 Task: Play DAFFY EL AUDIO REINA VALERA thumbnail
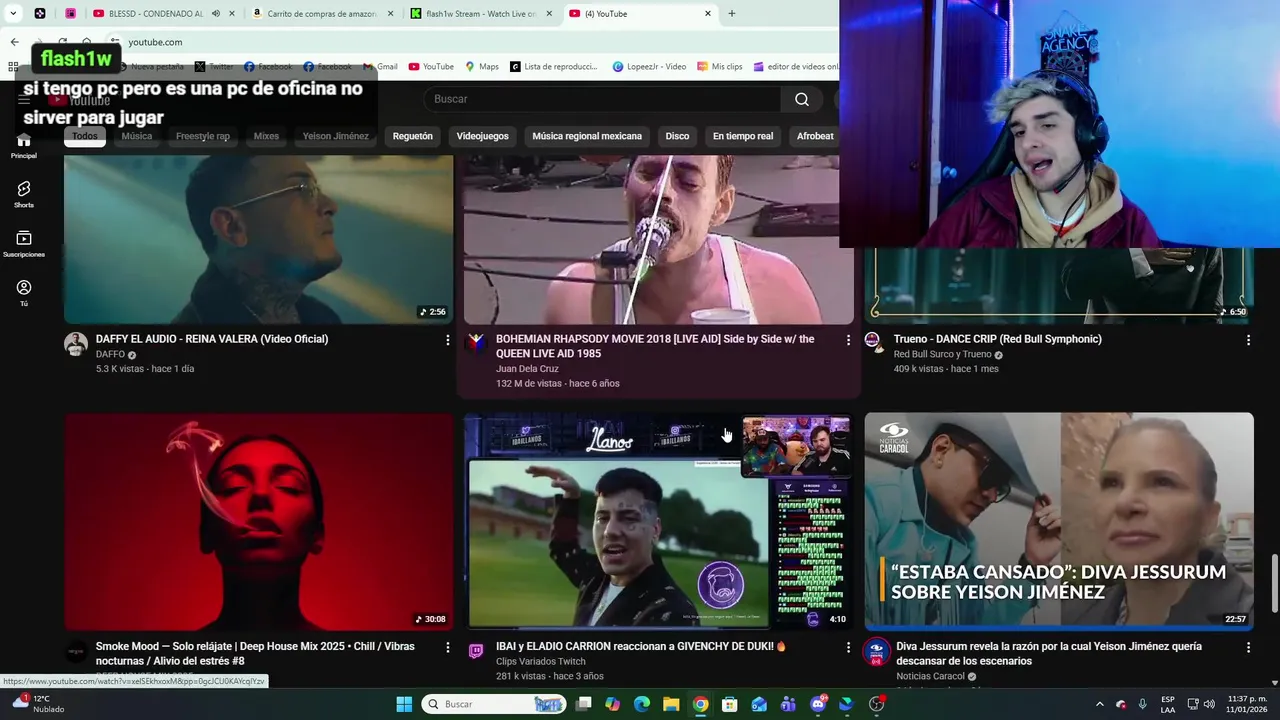pyautogui.click(x=259, y=240)
